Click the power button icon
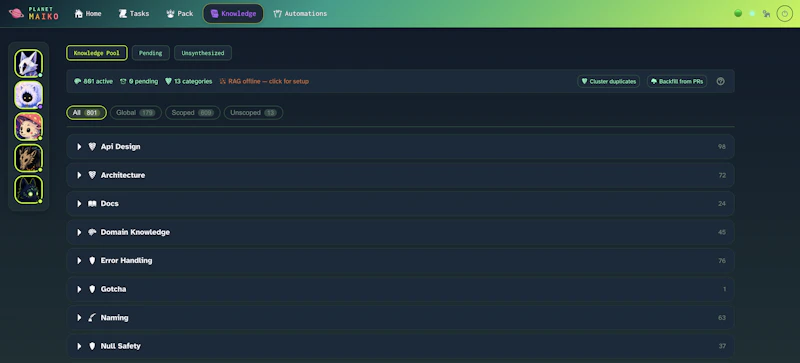Image resolution: width=800 pixels, height=363 pixels. 785,14
